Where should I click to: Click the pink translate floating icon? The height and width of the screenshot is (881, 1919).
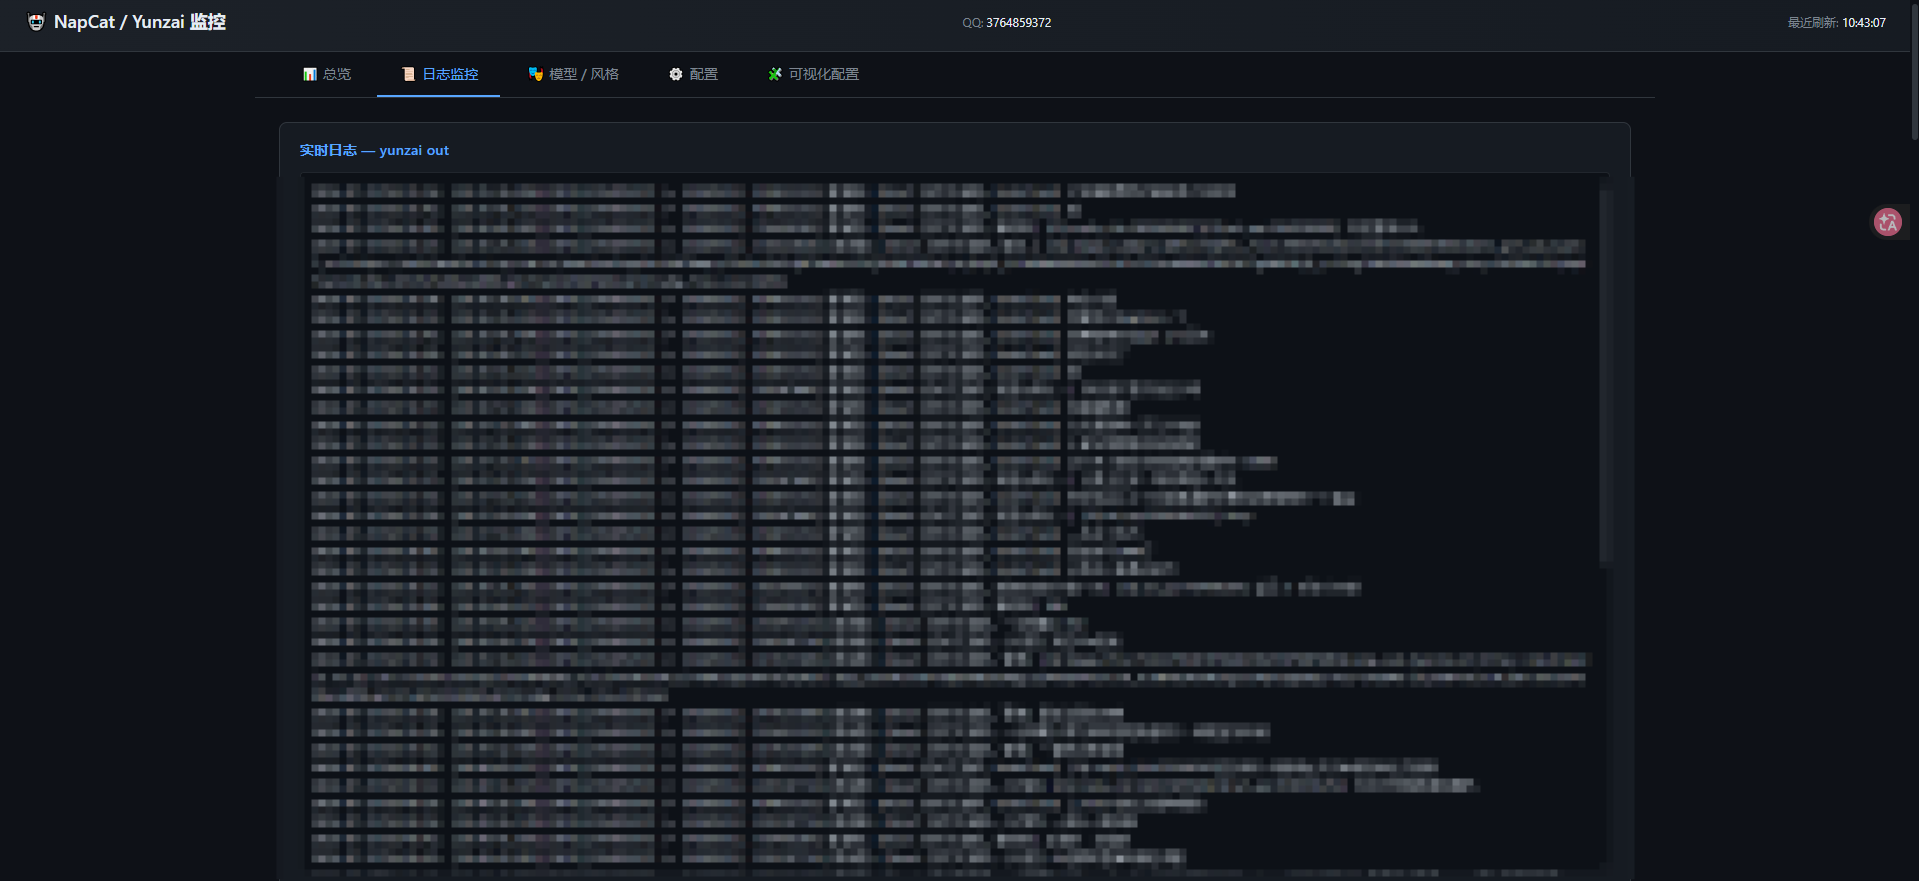pos(1887,222)
